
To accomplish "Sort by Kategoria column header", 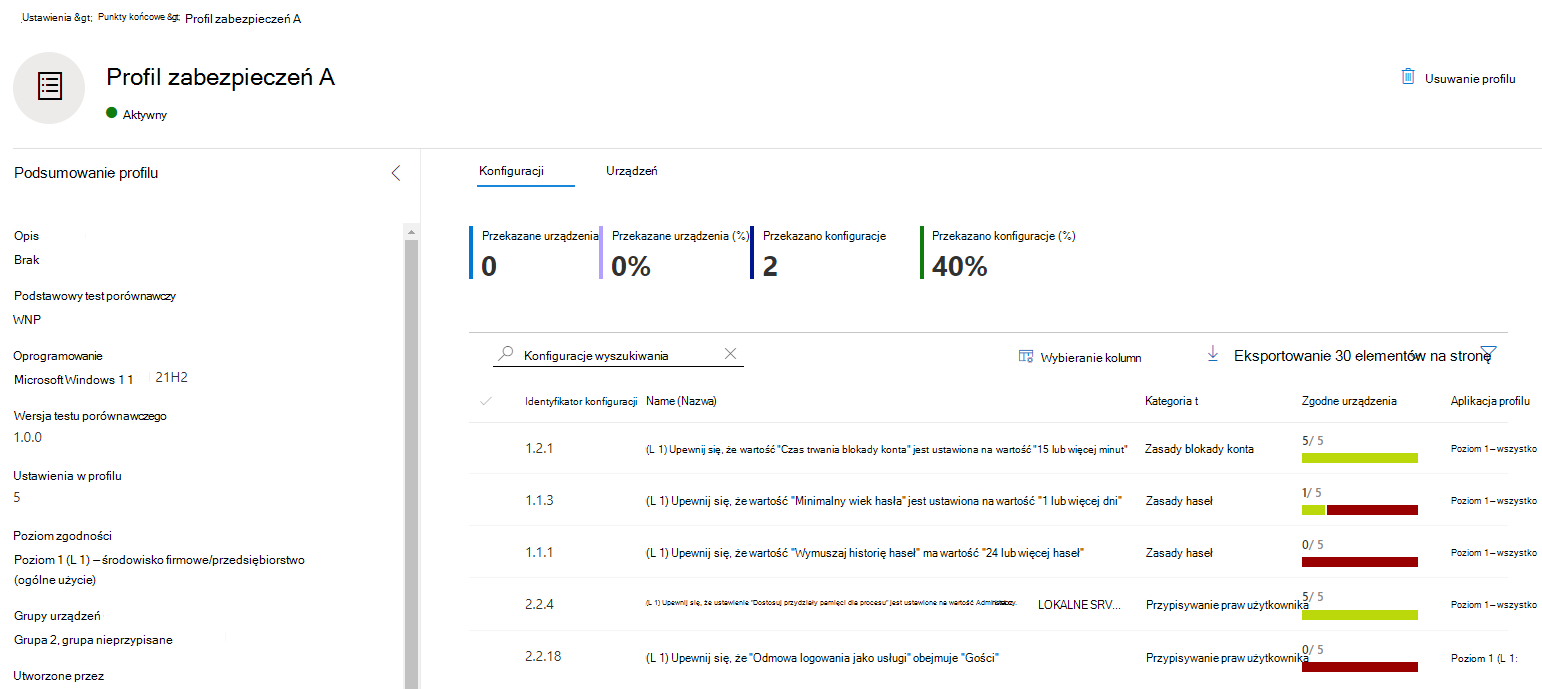I will pyautogui.click(x=1171, y=401).
